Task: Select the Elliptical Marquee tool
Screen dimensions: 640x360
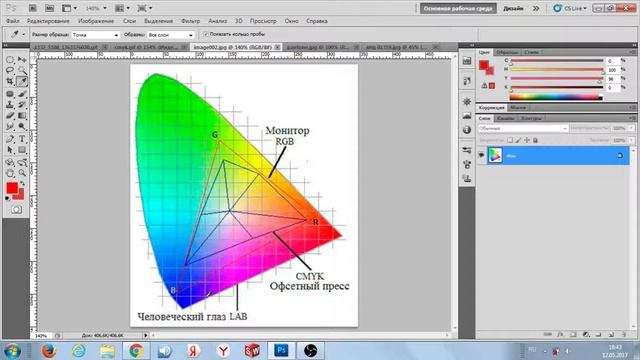Action: pyautogui.click(x=10, y=60)
